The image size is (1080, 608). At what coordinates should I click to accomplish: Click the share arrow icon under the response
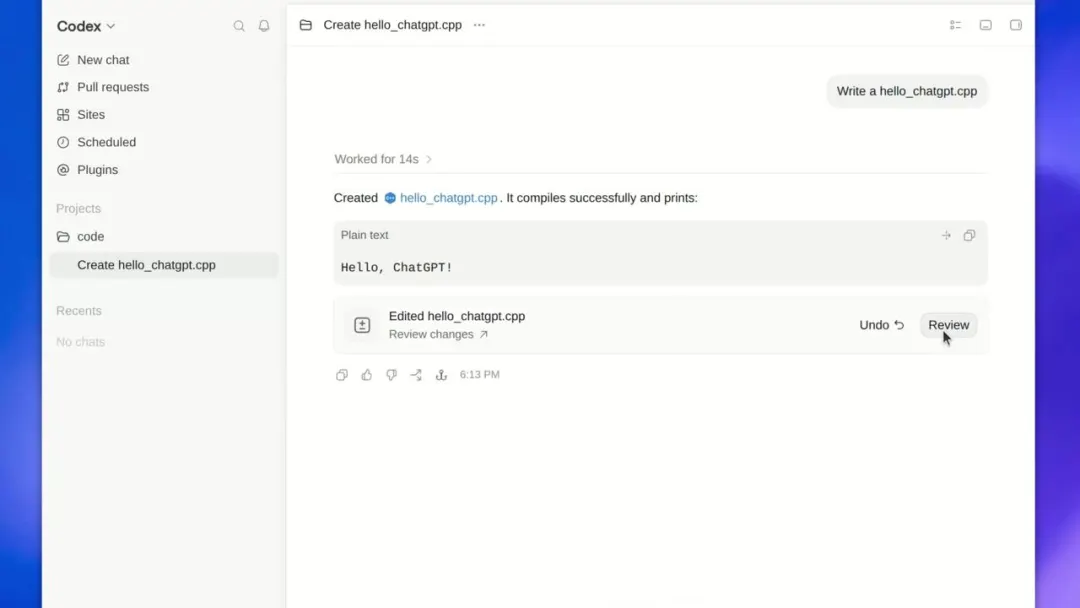(416, 375)
